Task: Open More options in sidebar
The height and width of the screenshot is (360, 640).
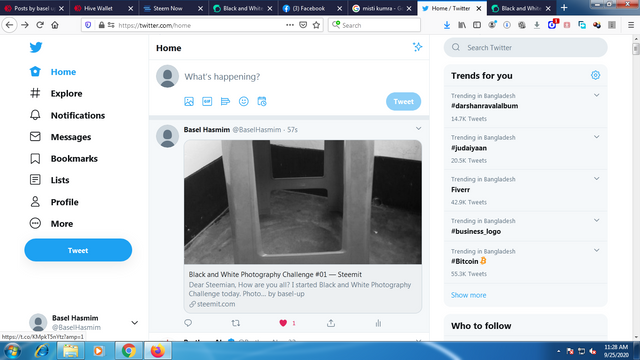Action: point(51,224)
